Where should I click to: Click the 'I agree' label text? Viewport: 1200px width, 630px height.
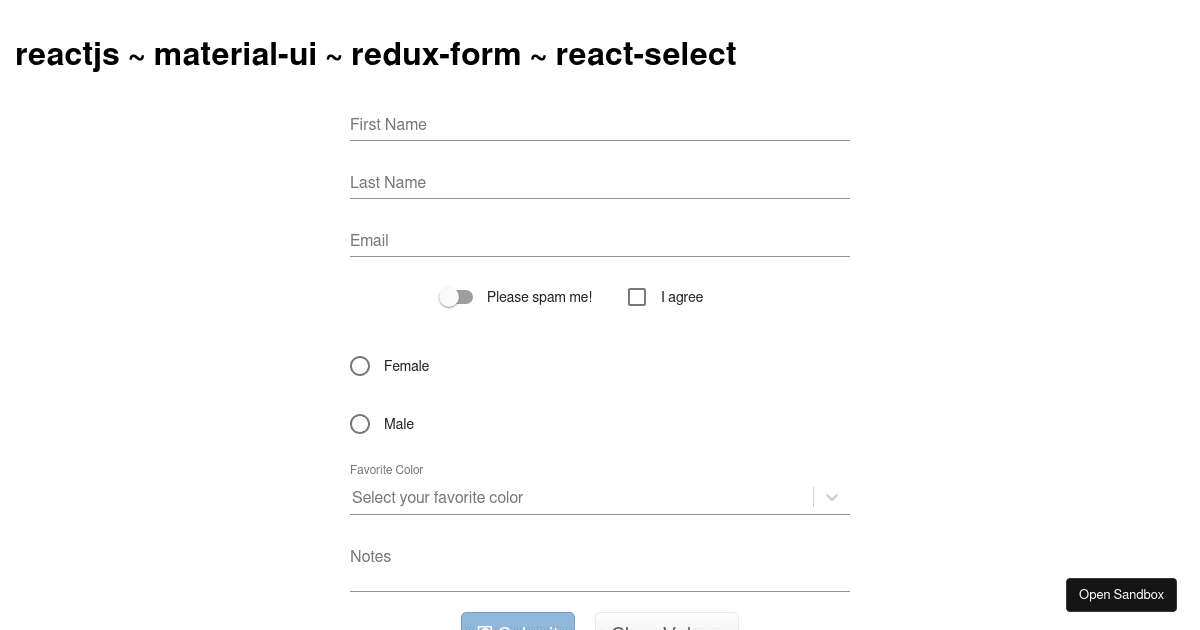click(x=682, y=297)
